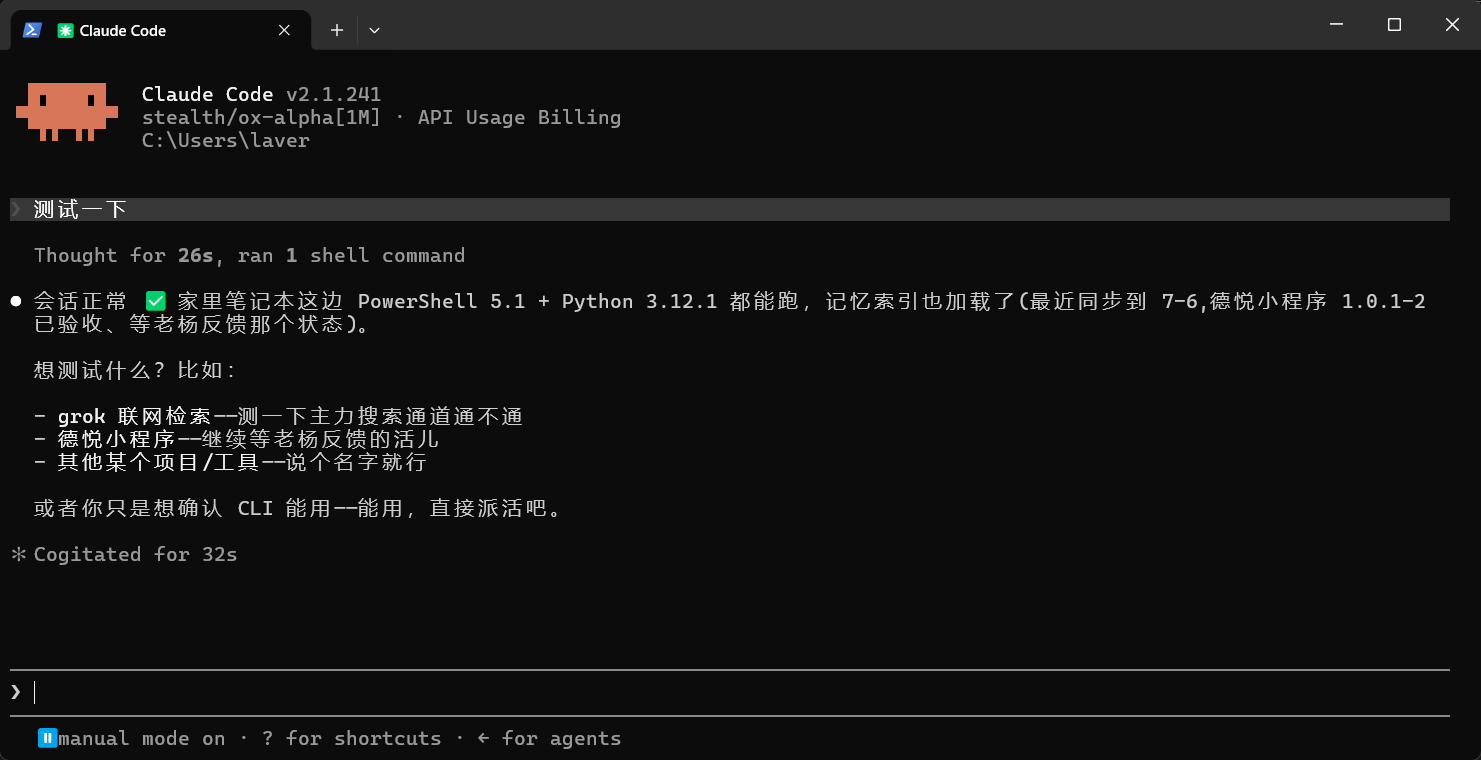The height and width of the screenshot is (760, 1481).
Task: Click the green Claude Code tab icon
Action: 65,31
